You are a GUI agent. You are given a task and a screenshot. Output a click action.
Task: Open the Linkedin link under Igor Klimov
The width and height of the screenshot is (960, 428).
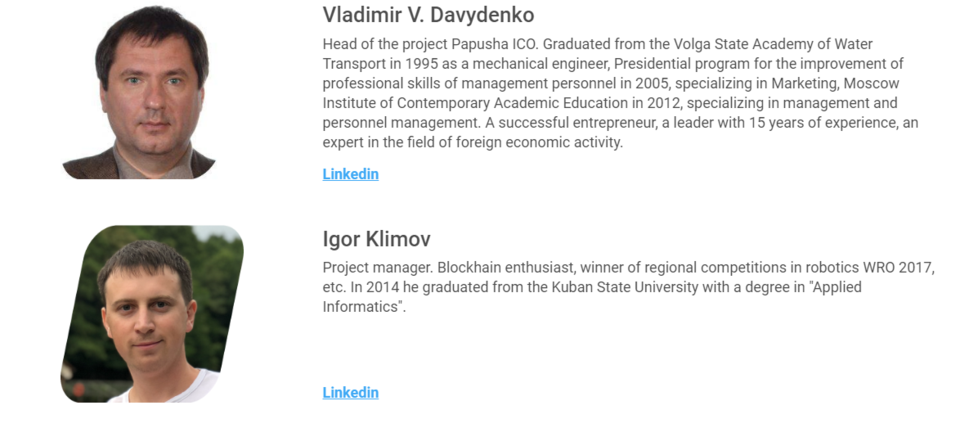(x=350, y=392)
